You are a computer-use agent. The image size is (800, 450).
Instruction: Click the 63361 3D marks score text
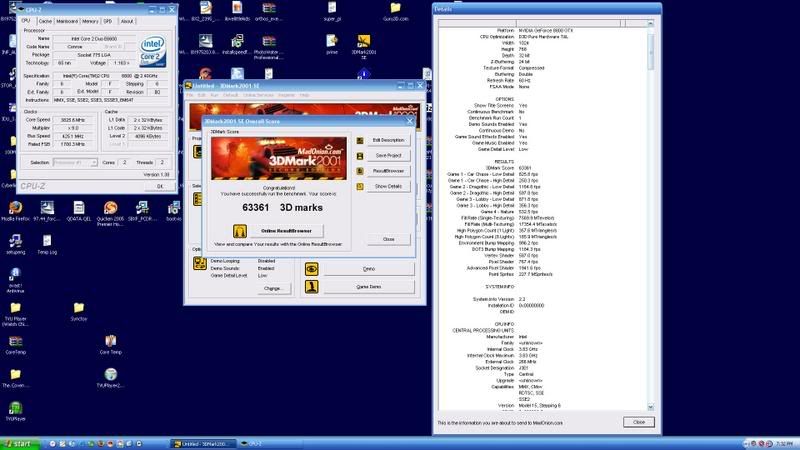point(282,208)
